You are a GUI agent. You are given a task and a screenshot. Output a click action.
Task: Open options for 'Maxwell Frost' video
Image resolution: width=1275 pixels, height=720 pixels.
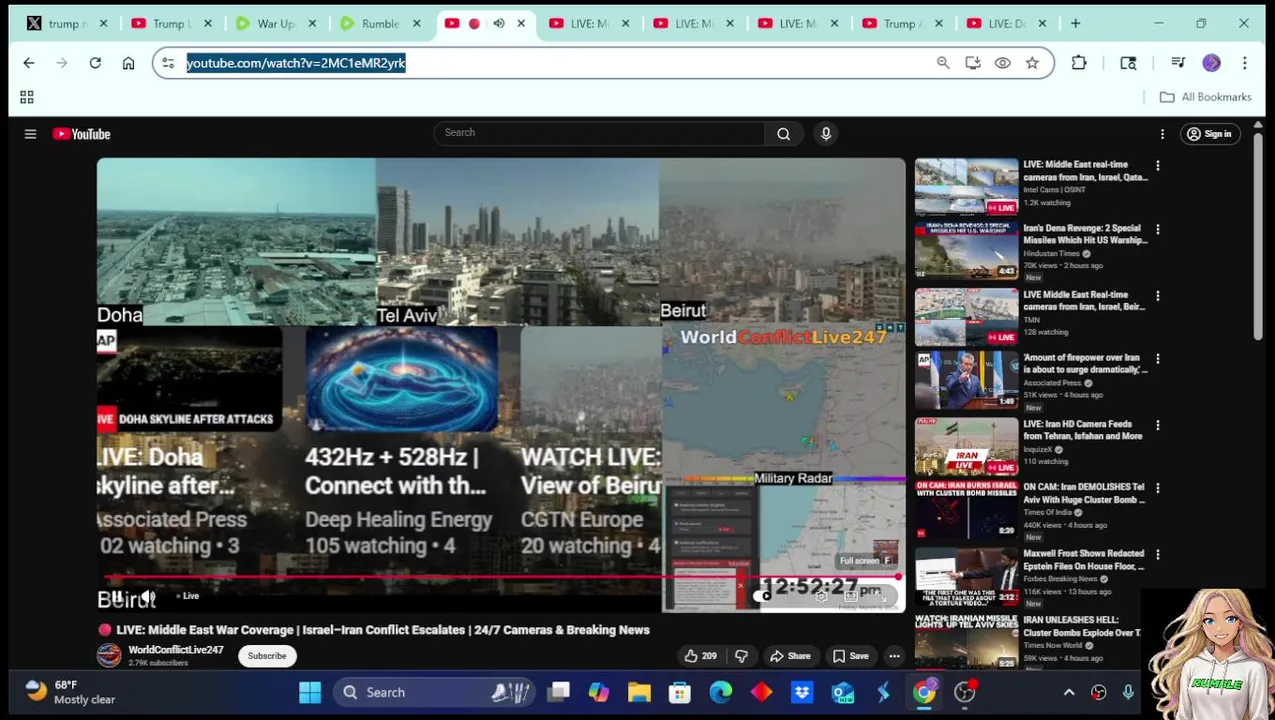tap(1157, 554)
